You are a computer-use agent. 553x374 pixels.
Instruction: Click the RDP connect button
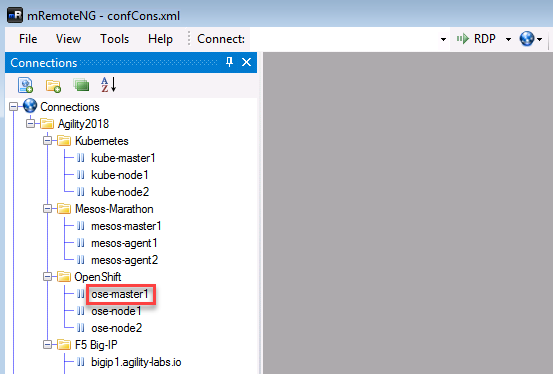(x=477, y=38)
